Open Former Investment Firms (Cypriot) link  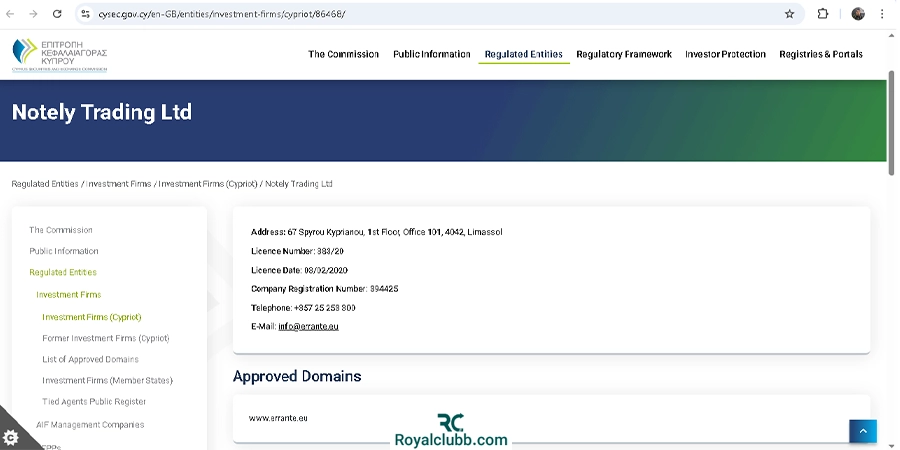(105, 338)
